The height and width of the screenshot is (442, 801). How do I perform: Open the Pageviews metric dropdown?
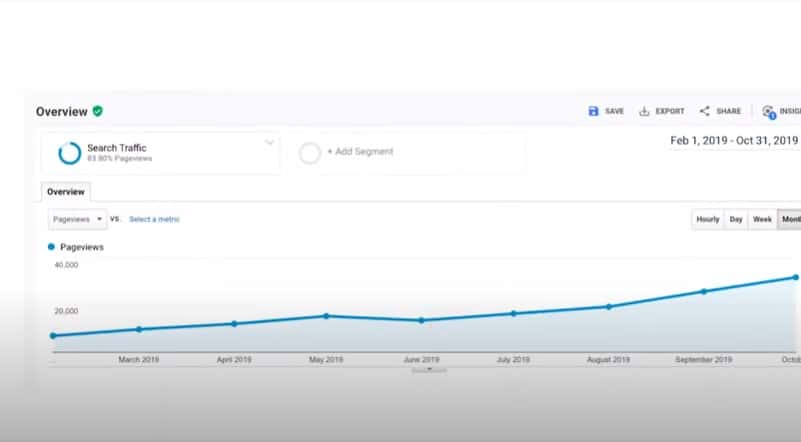coord(78,219)
